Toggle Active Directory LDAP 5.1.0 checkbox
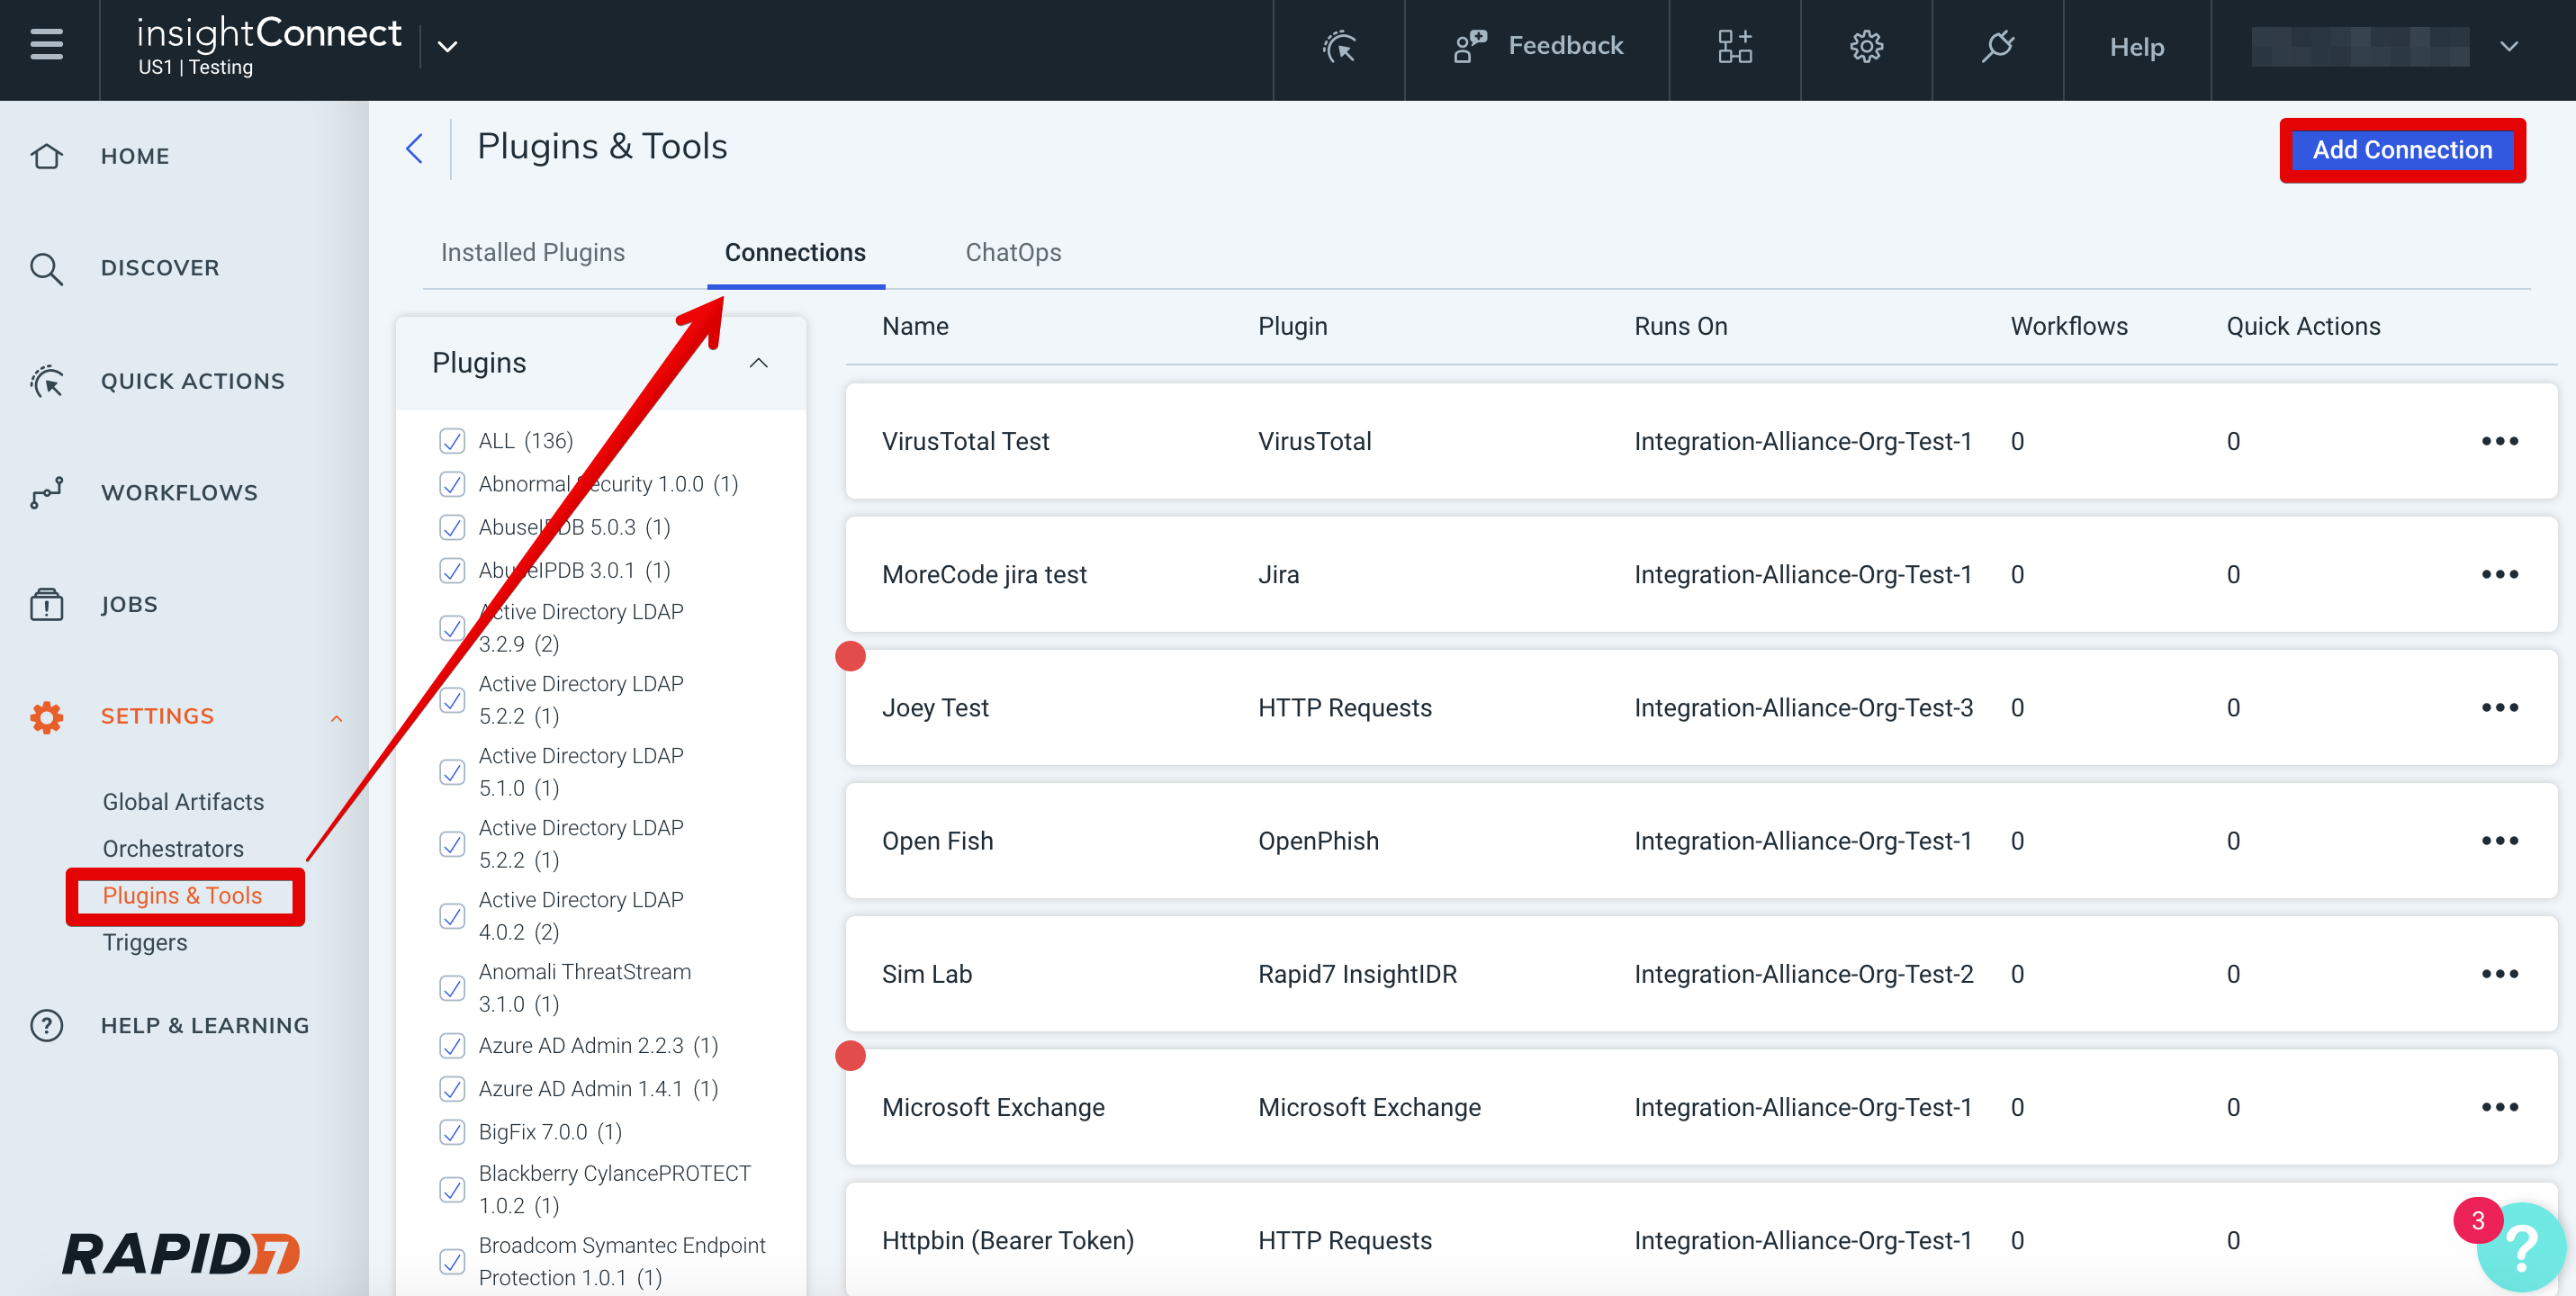The width and height of the screenshot is (2576, 1296). click(x=452, y=772)
